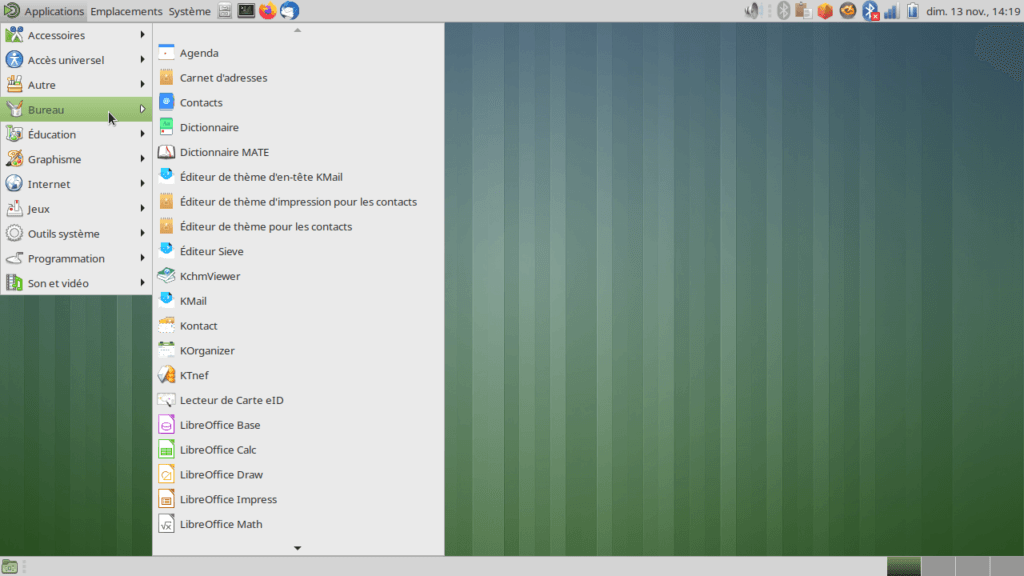
Task: Open Éditeur de thème pour les contacts
Action: click(x=298, y=227)
